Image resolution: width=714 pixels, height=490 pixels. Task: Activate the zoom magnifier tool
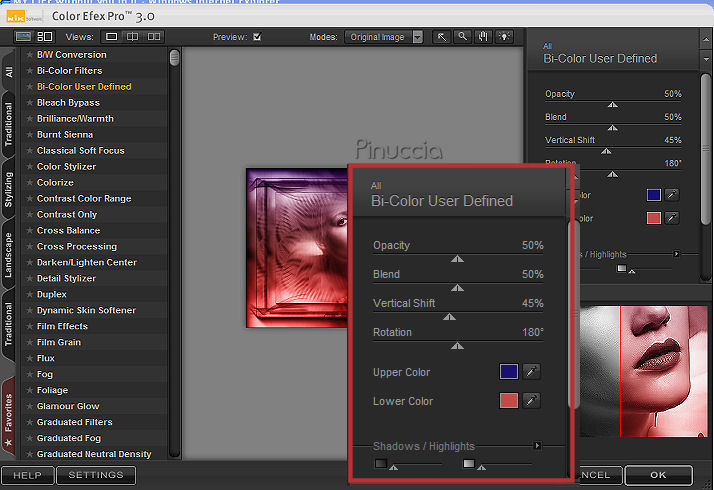(462, 37)
